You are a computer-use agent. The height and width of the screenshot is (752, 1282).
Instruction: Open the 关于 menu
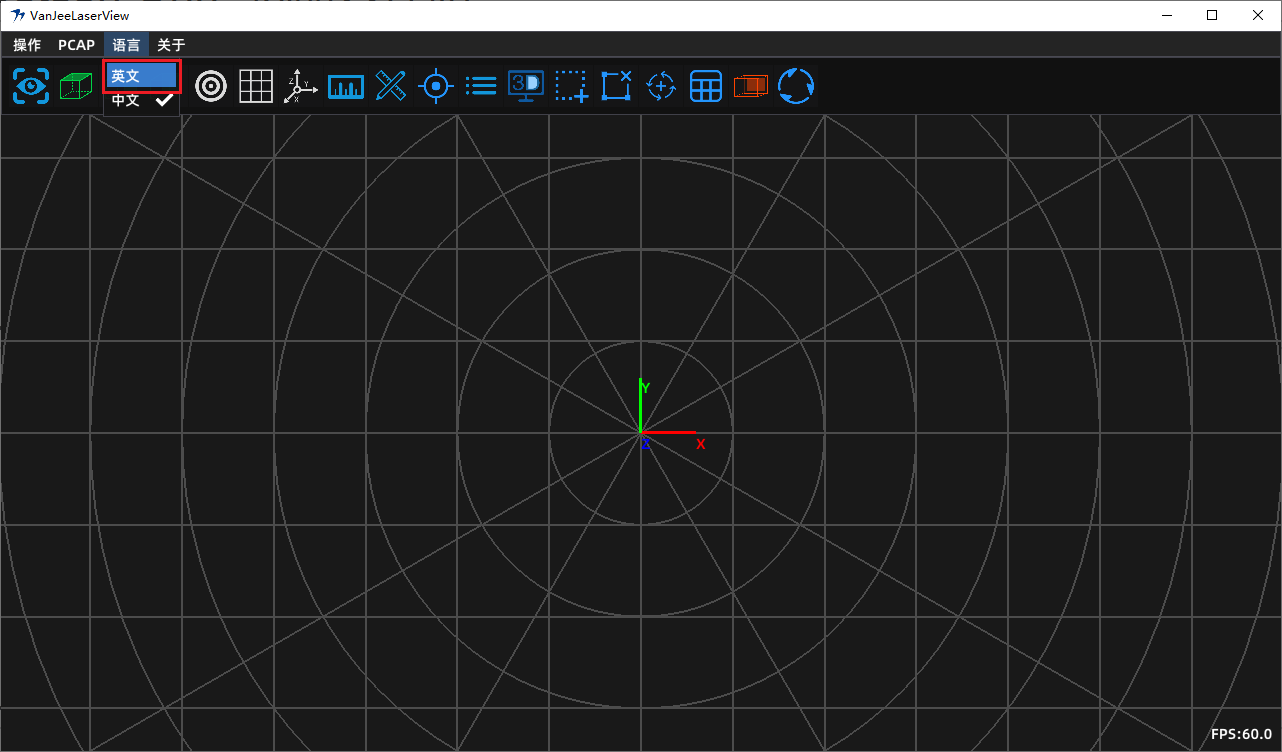click(x=171, y=44)
